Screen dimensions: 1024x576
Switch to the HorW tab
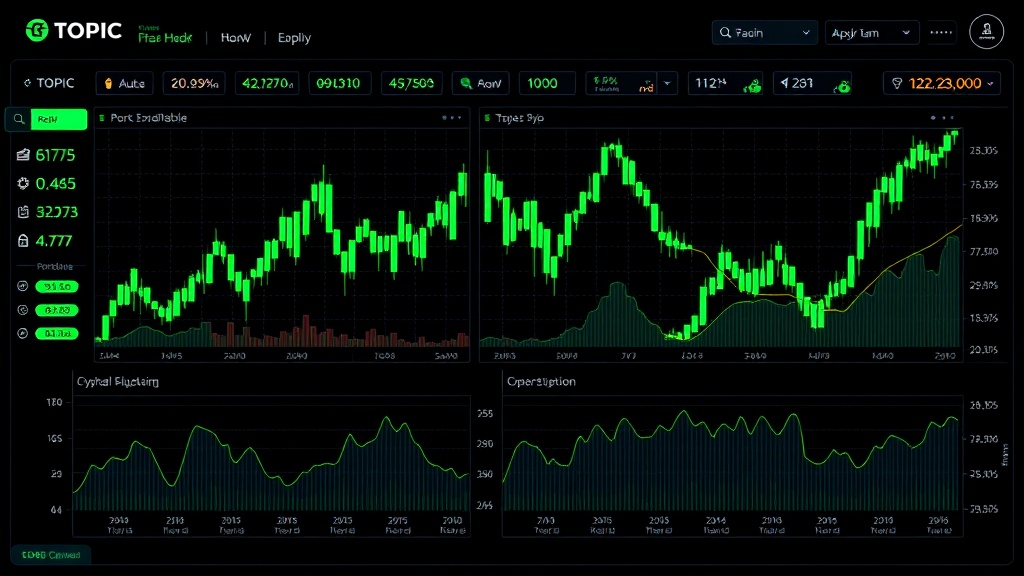click(x=235, y=38)
